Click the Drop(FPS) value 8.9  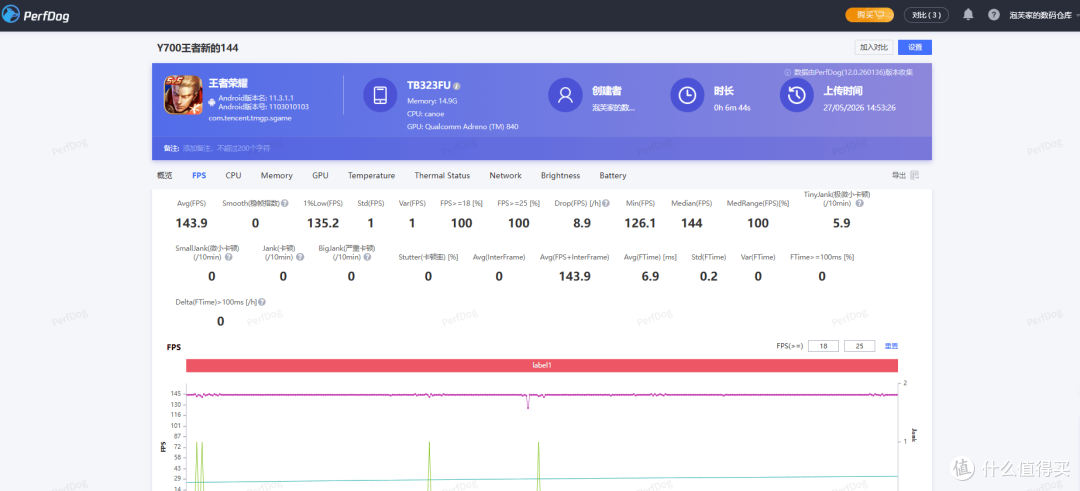click(582, 223)
